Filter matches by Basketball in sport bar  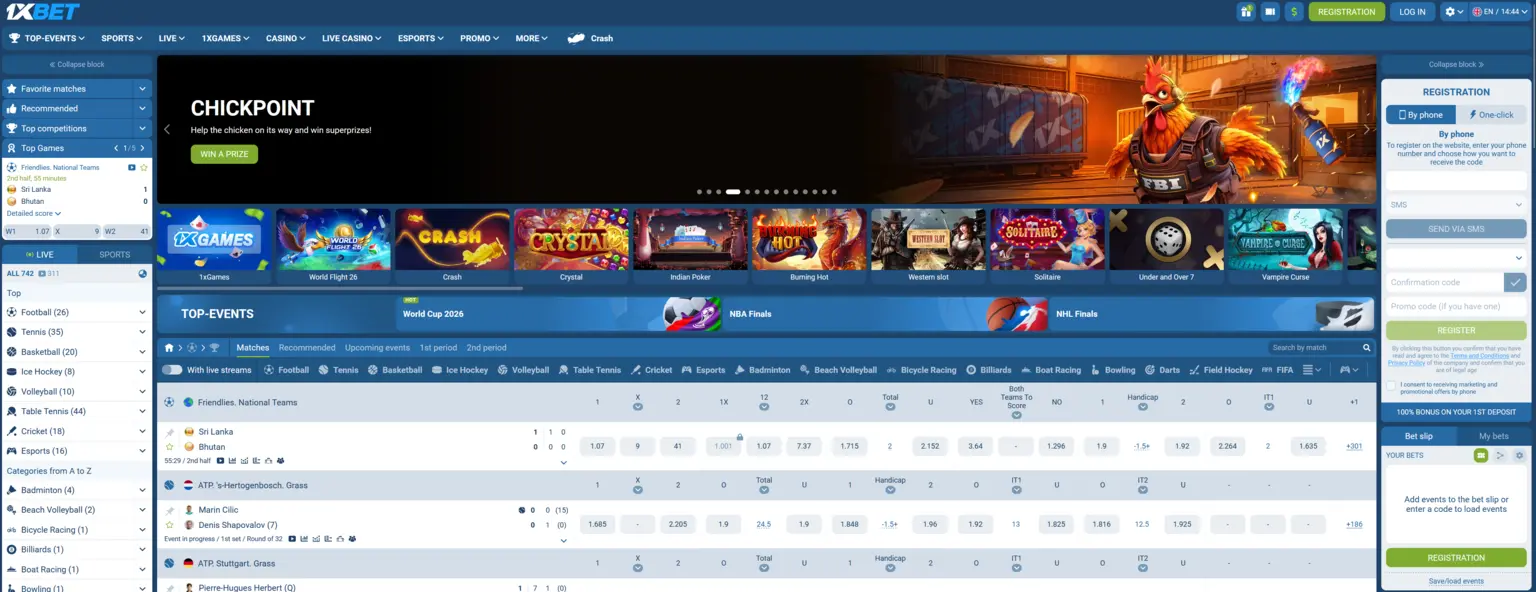[x=395, y=370]
